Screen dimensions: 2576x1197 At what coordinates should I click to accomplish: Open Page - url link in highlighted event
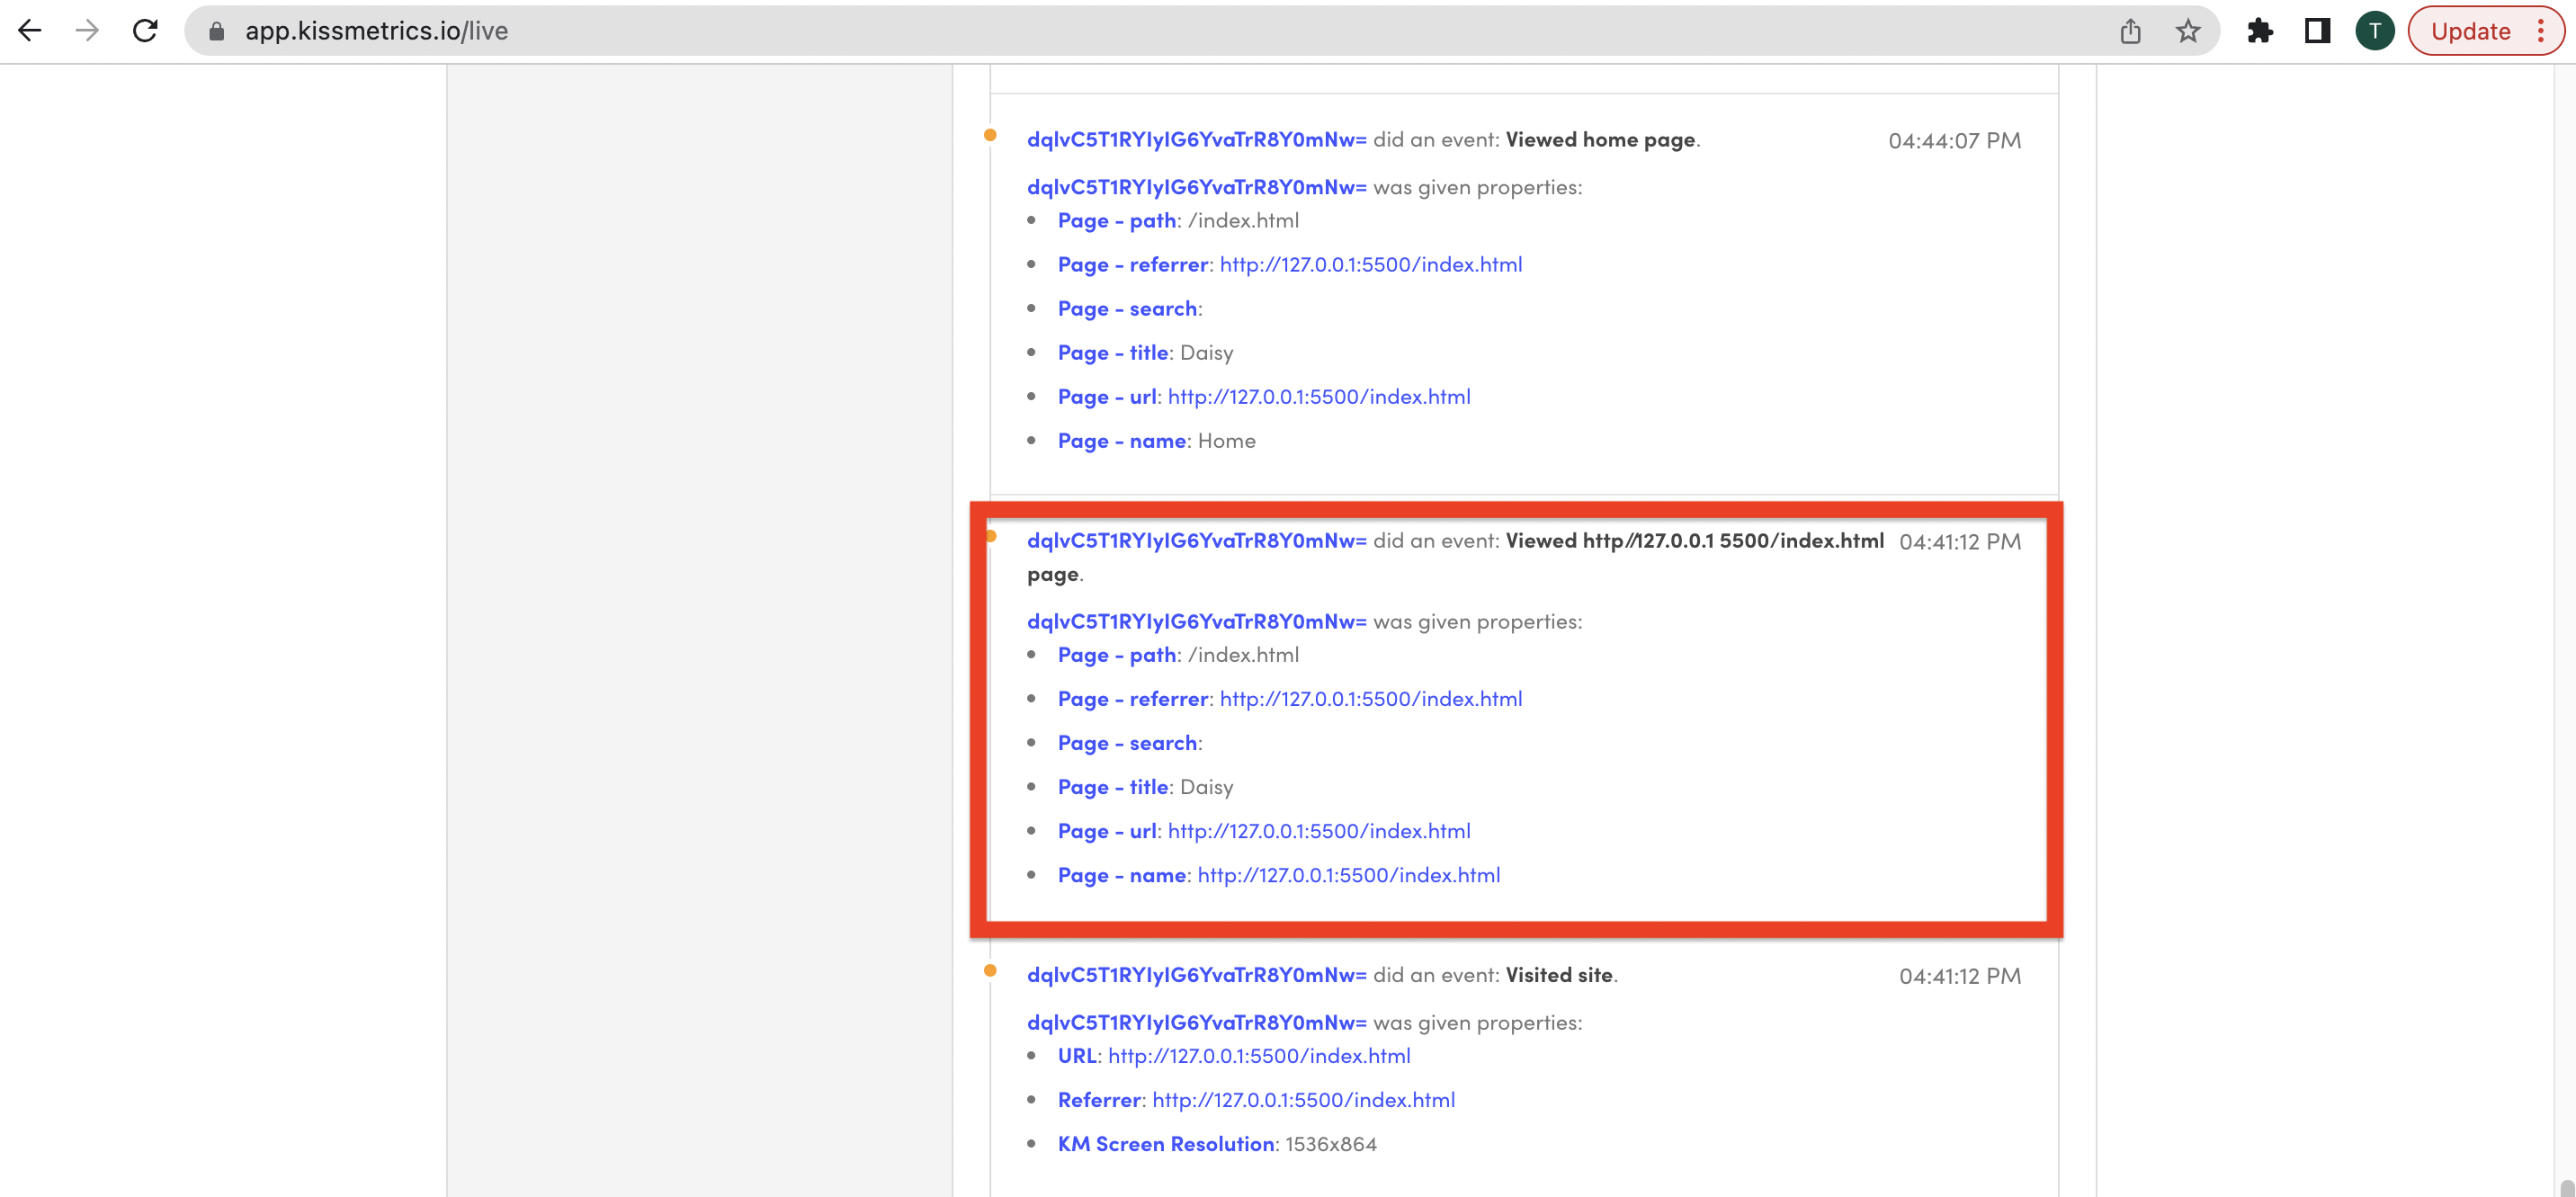coord(1318,831)
